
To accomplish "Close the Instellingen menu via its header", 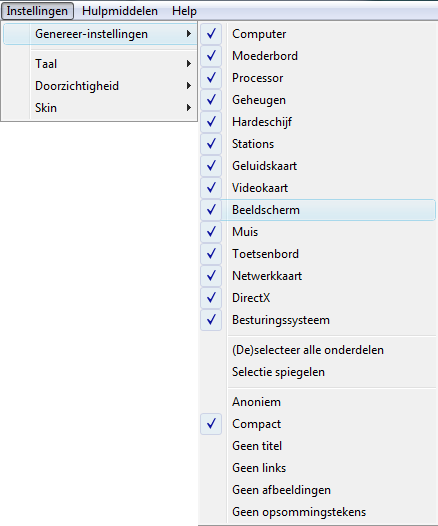I will [37, 11].
